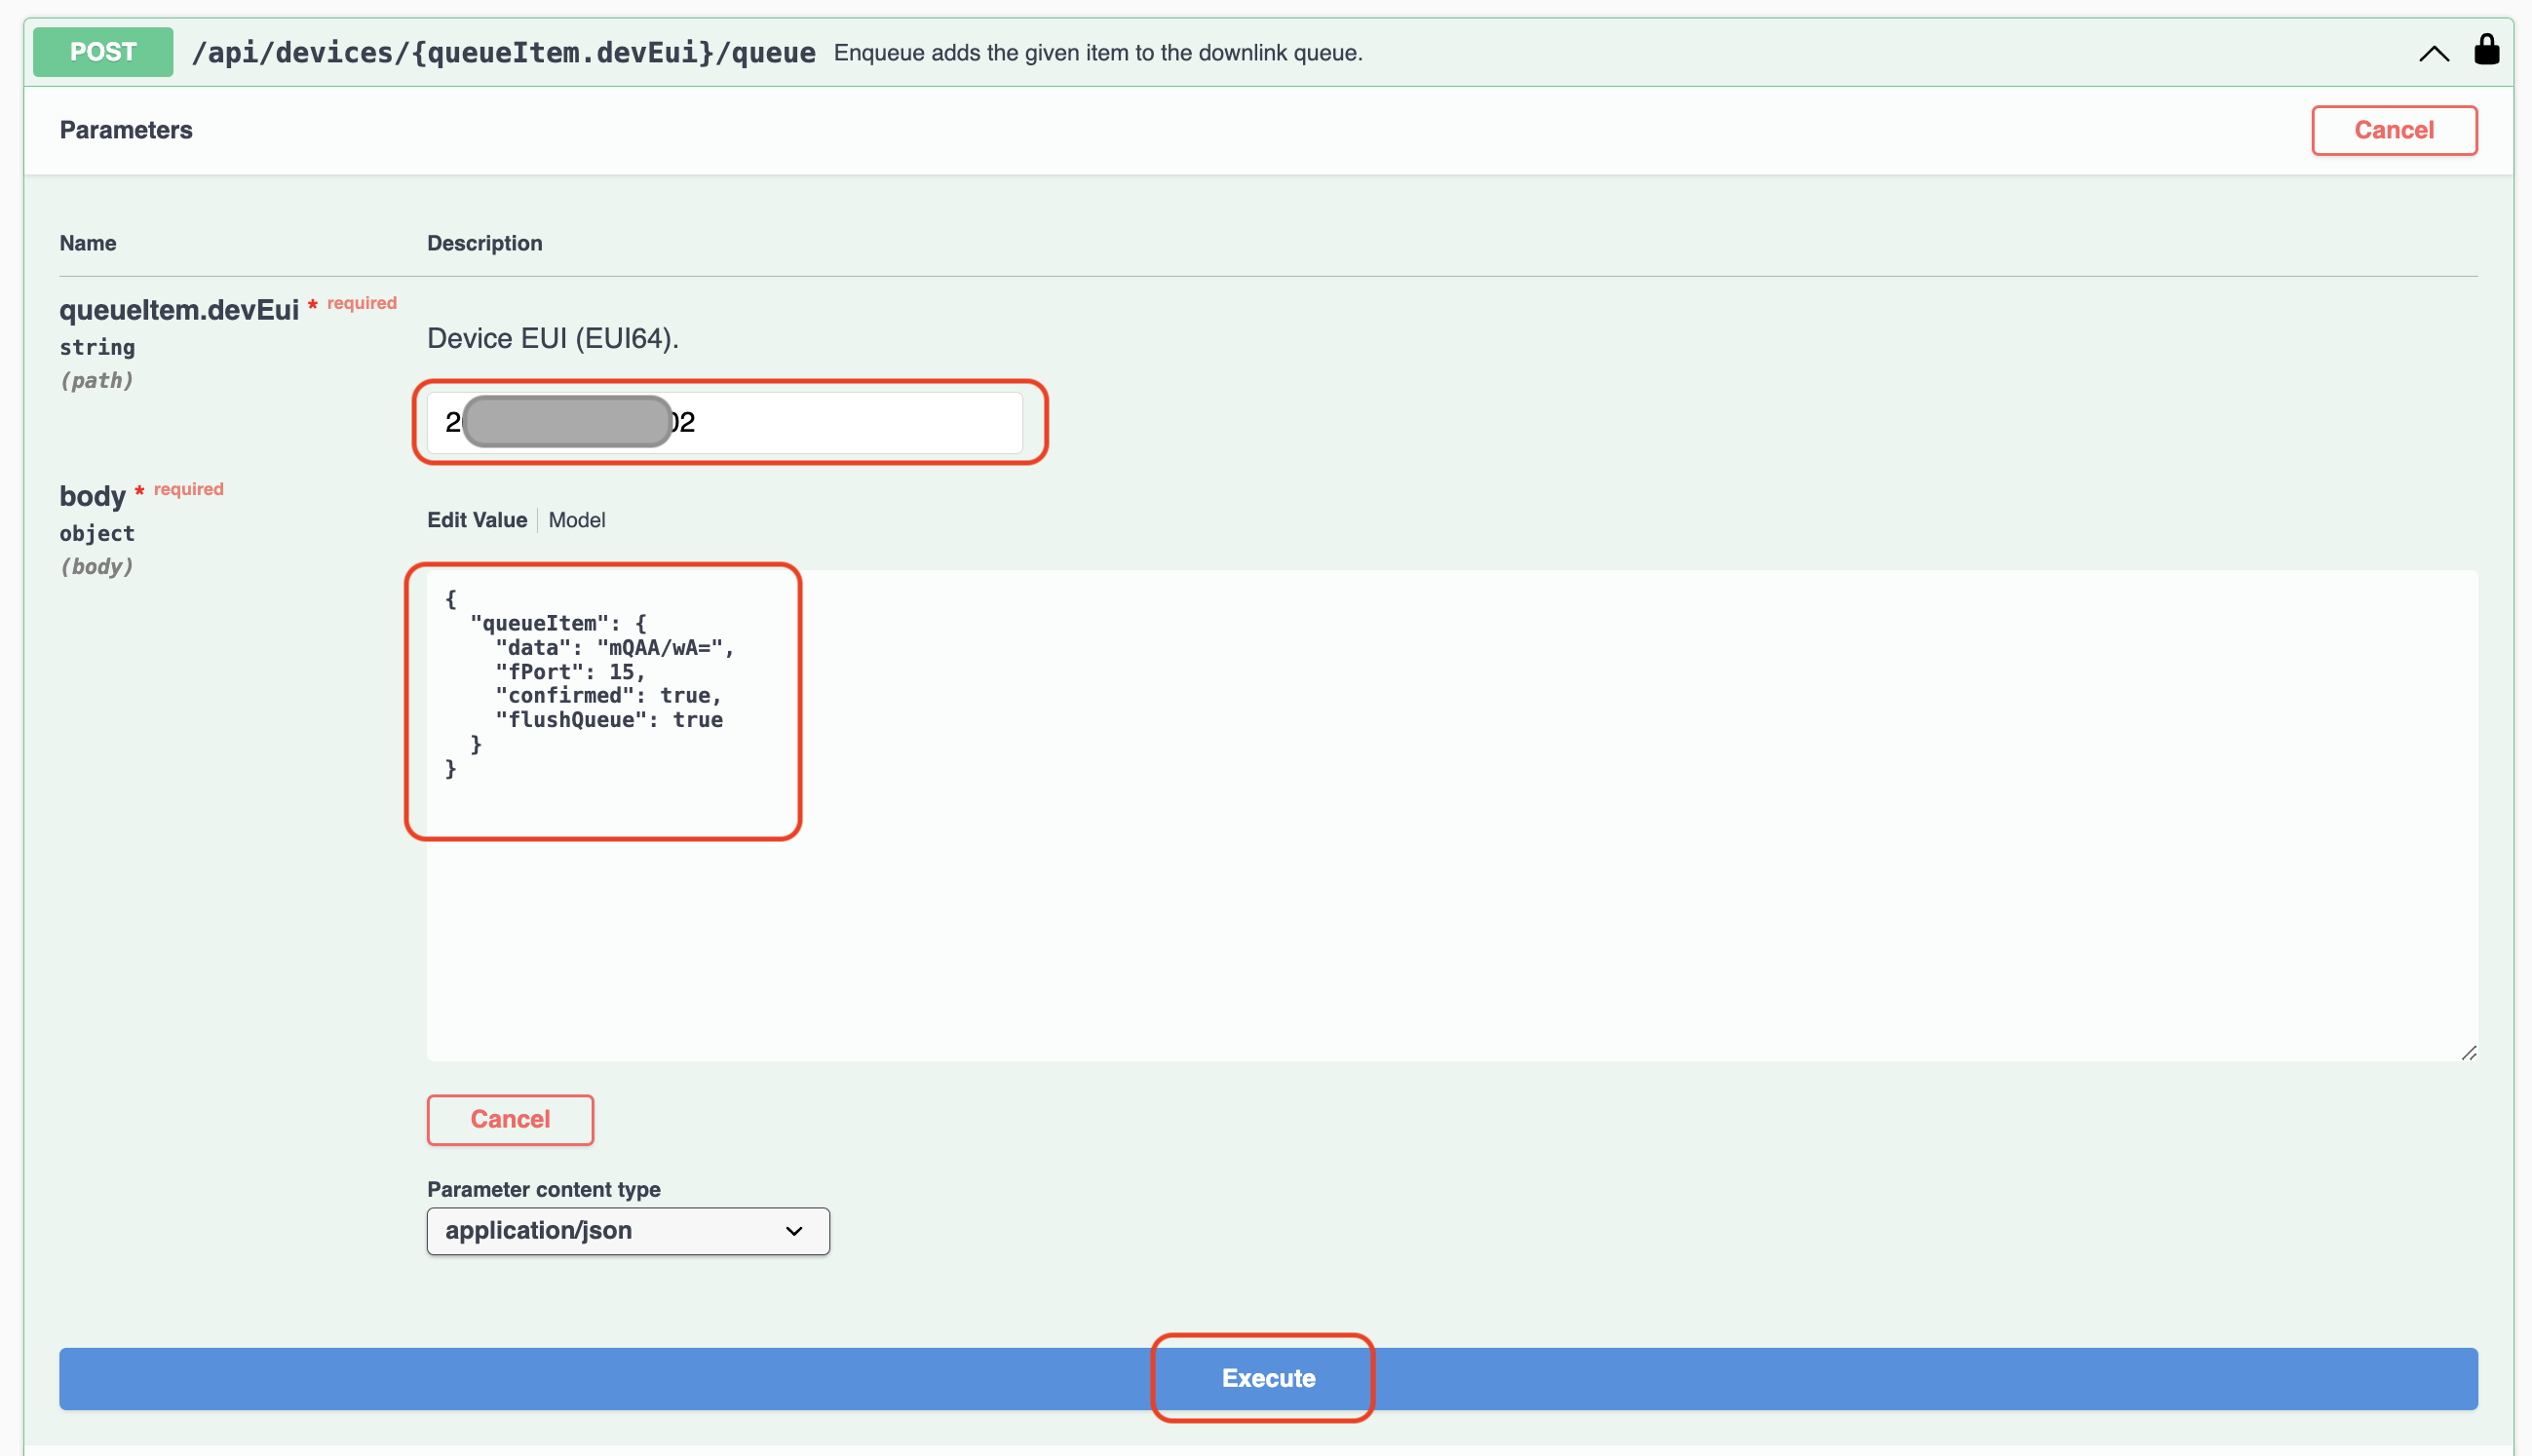Click the queueItem.devEui input field

tap(850, 422)
